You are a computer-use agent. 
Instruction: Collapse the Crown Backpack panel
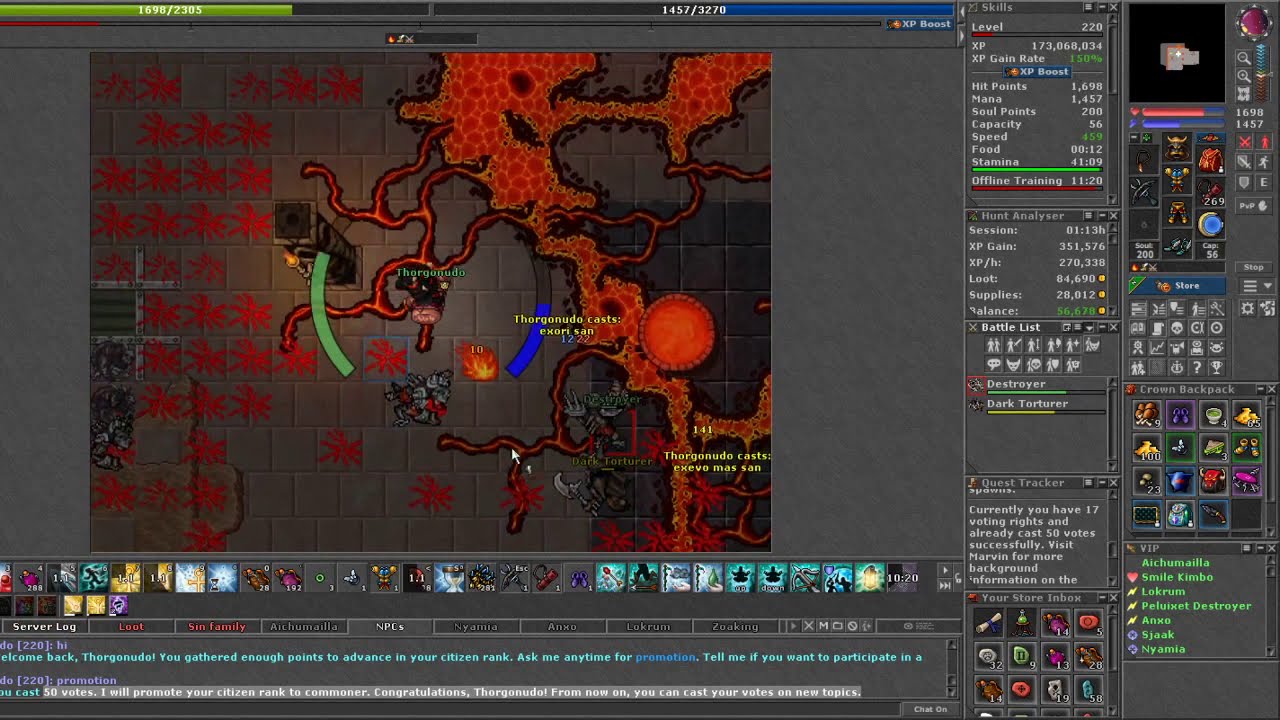[1259, 389]
